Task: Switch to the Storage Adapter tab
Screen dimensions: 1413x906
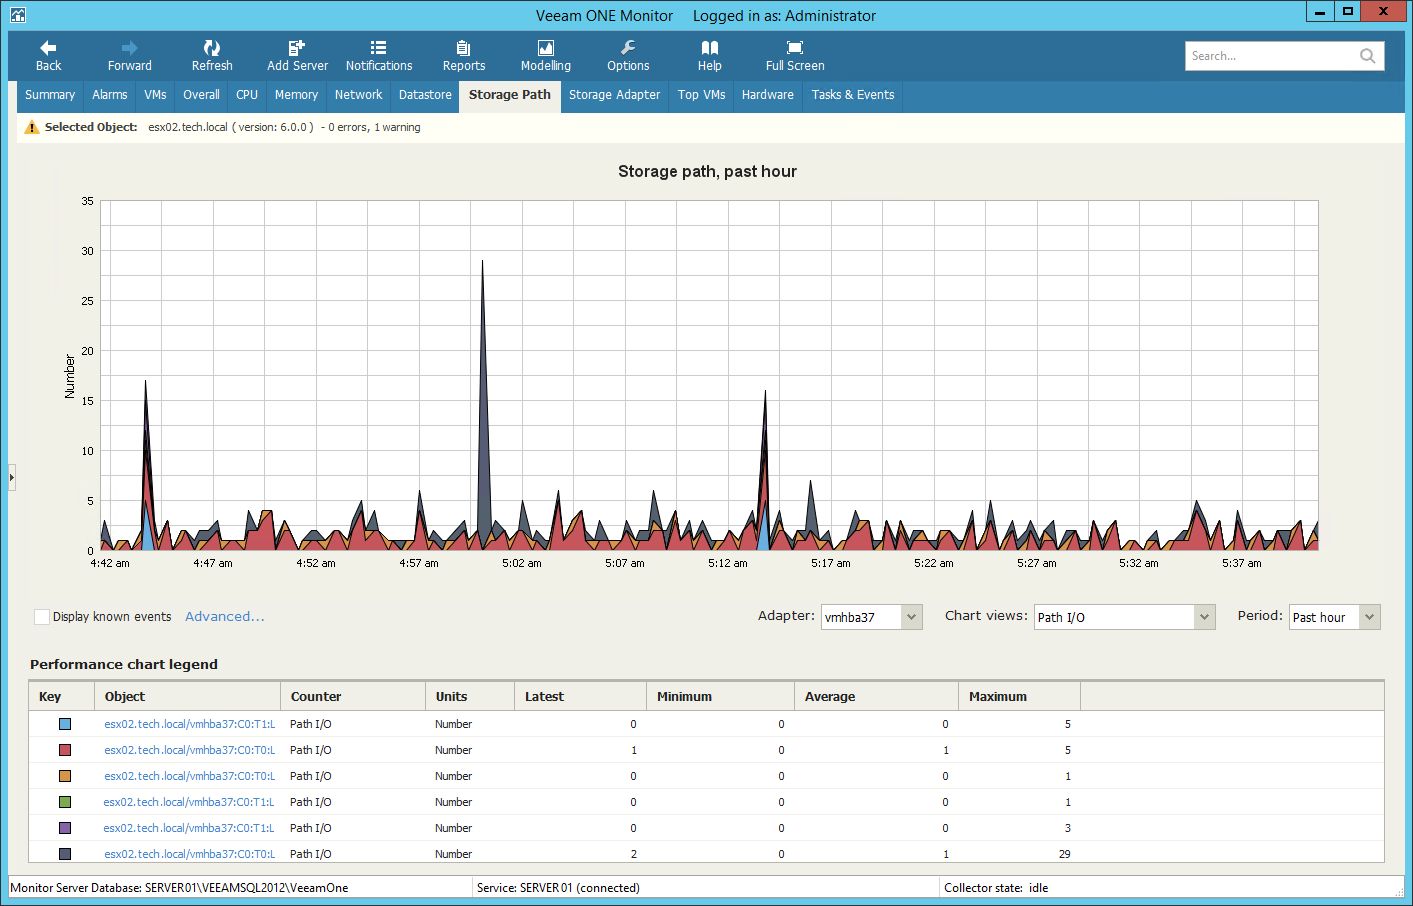Action: (614, 95)
